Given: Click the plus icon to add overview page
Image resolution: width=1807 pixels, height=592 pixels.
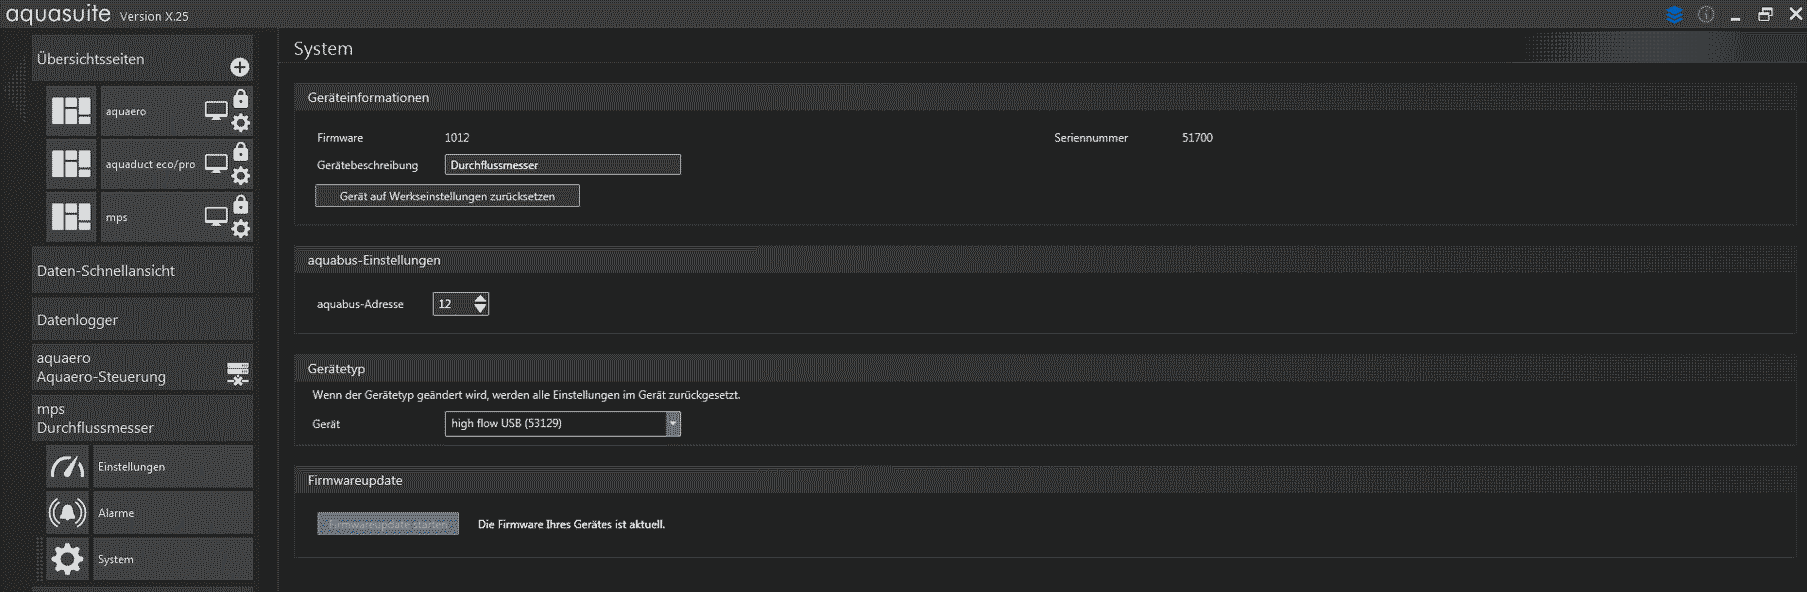Looking at the screenshot, I should click(x=239, y=67).
